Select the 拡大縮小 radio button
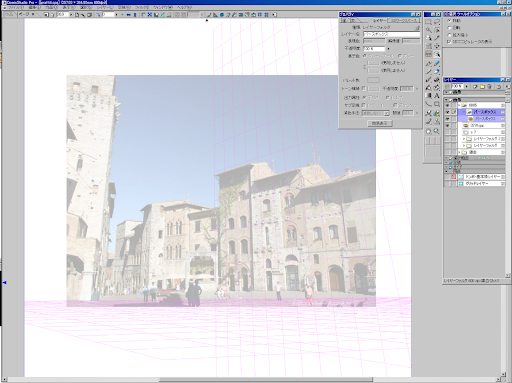512x383 pixels. 449,35
